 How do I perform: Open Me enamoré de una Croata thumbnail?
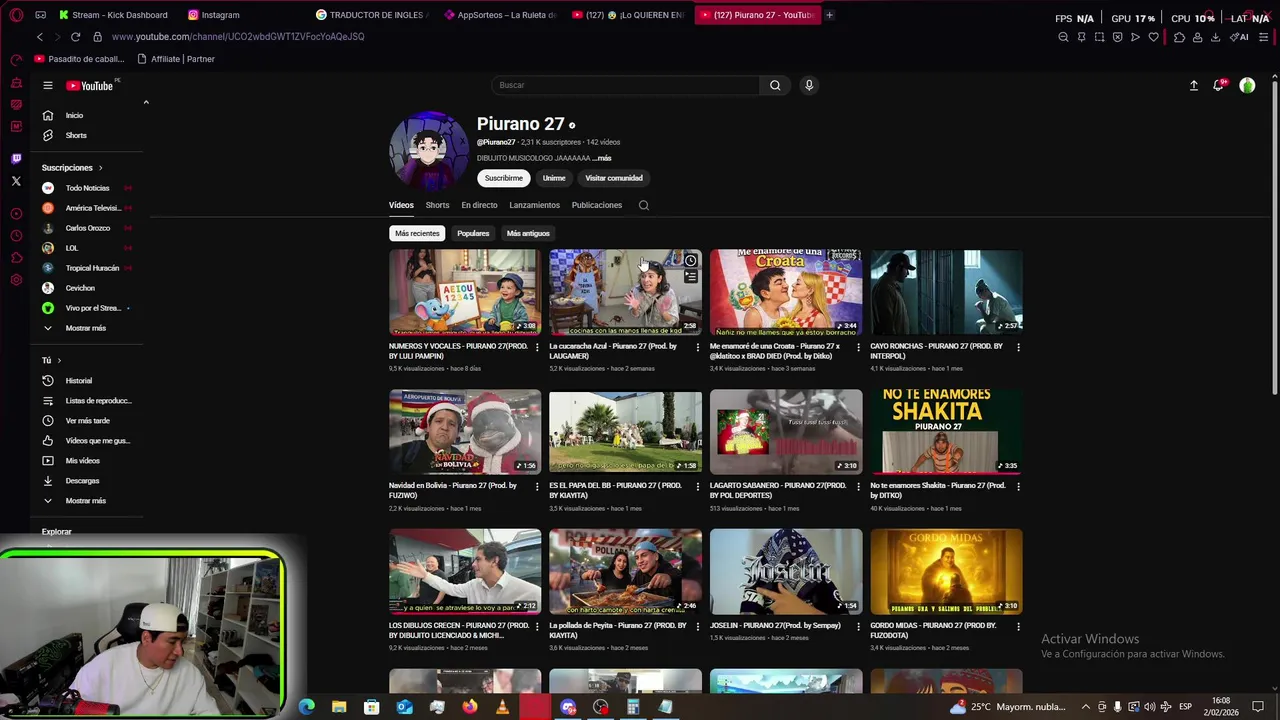click(786, 291)
